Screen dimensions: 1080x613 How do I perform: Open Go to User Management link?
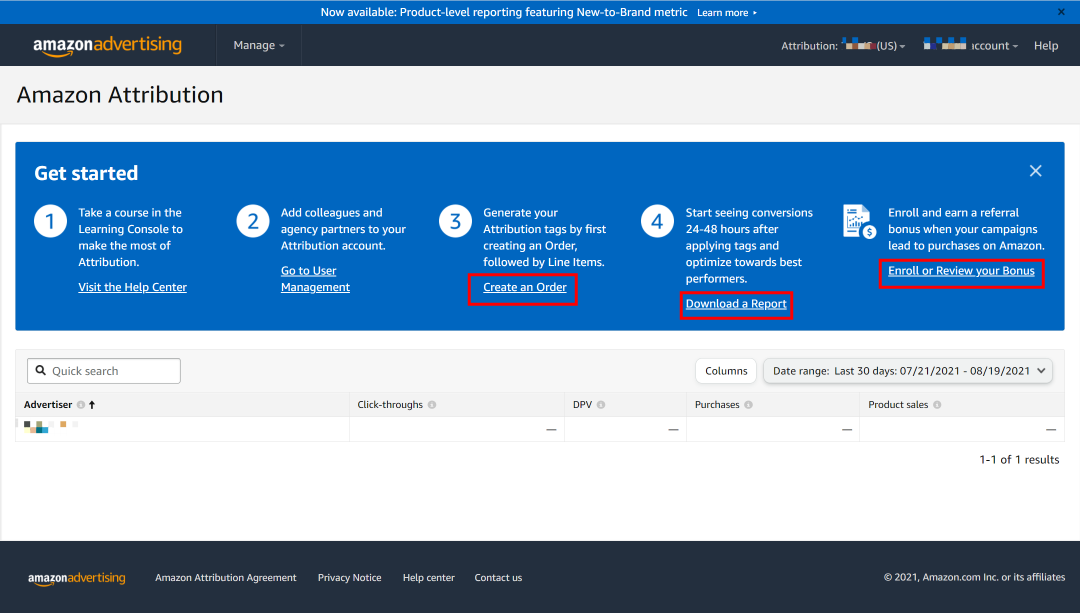[315, 279]
